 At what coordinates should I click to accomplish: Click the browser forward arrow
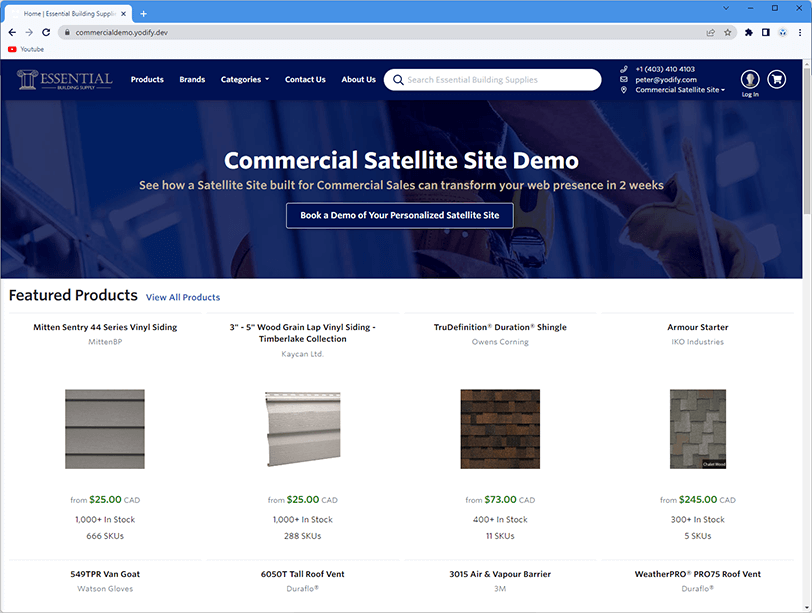[x=29, y=32]
